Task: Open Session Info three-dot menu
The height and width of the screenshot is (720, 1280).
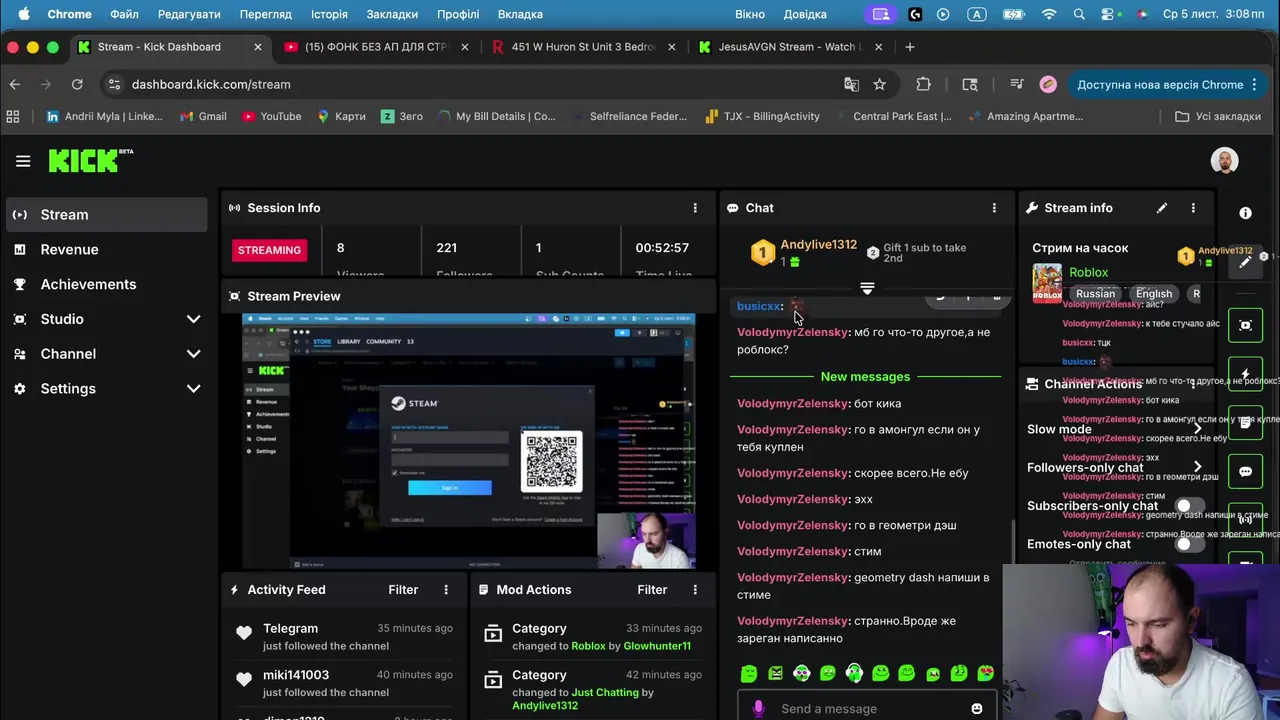Action: coord(695,208)
